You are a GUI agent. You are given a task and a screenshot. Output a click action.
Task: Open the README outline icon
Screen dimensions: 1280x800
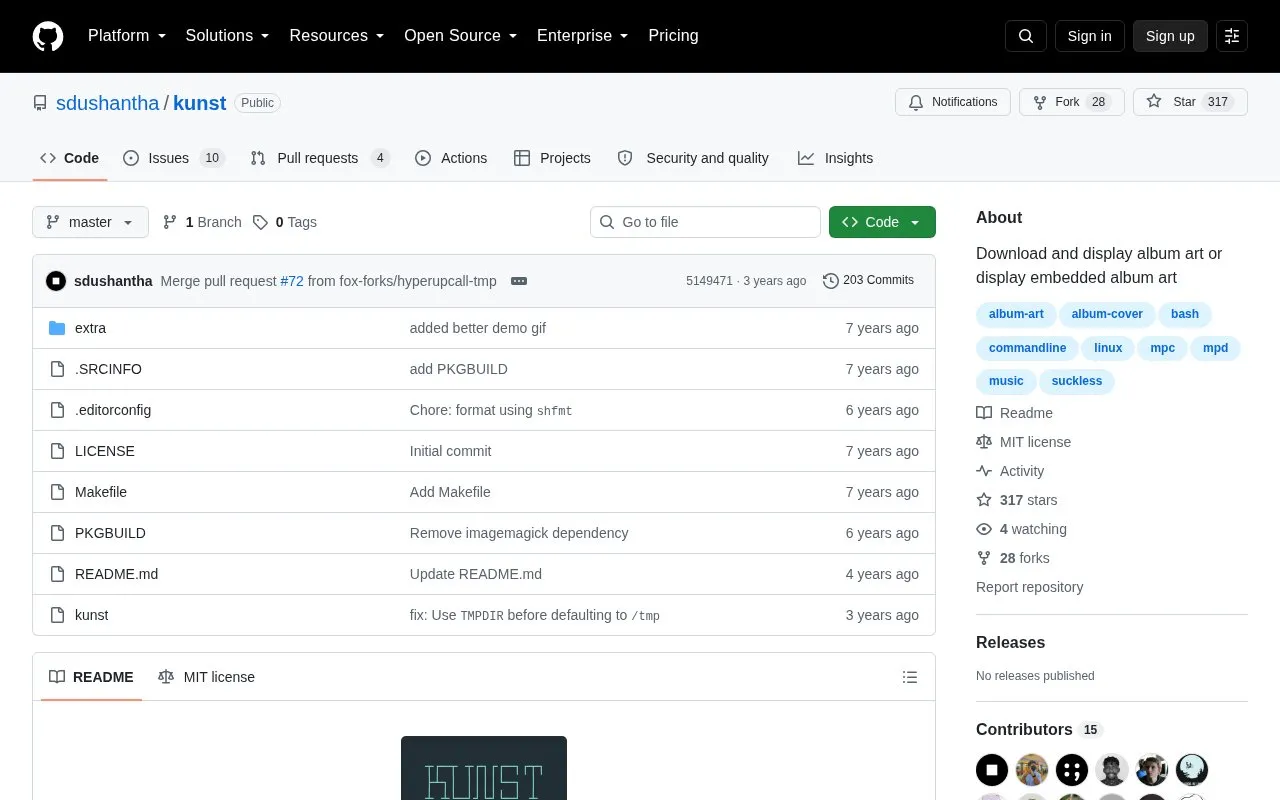910,677
